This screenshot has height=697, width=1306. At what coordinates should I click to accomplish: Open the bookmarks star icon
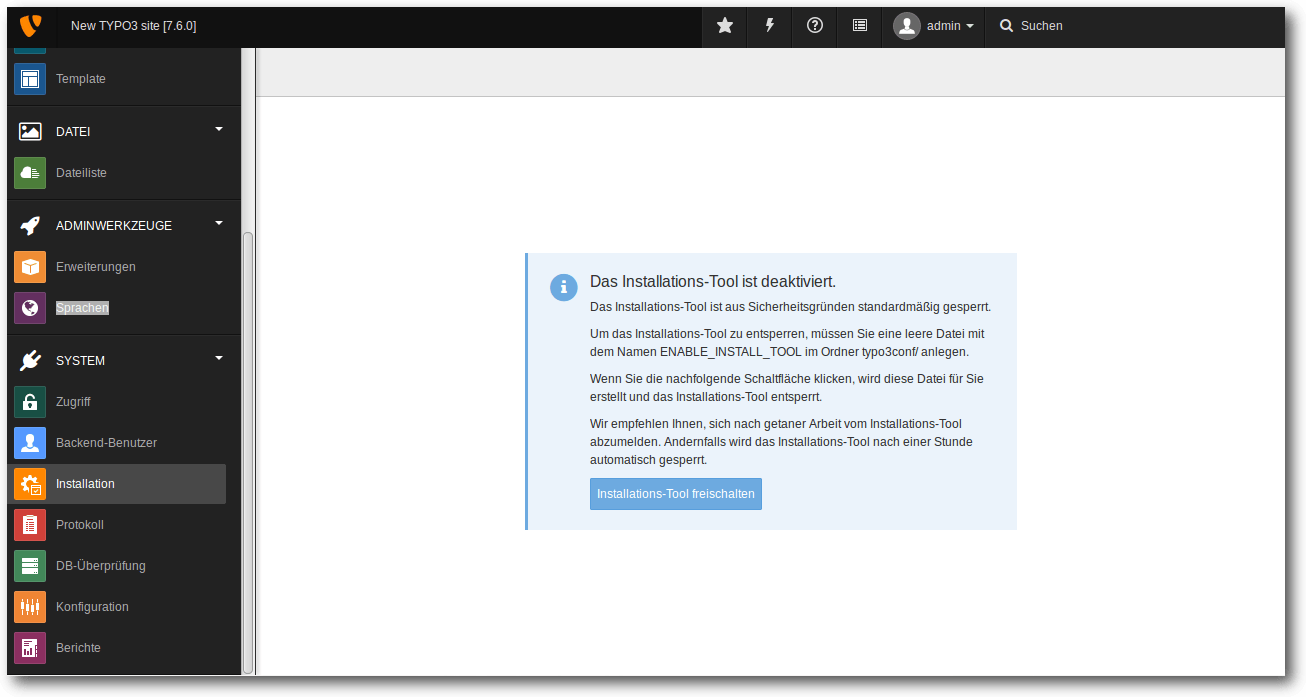click(x=725, y=26)
